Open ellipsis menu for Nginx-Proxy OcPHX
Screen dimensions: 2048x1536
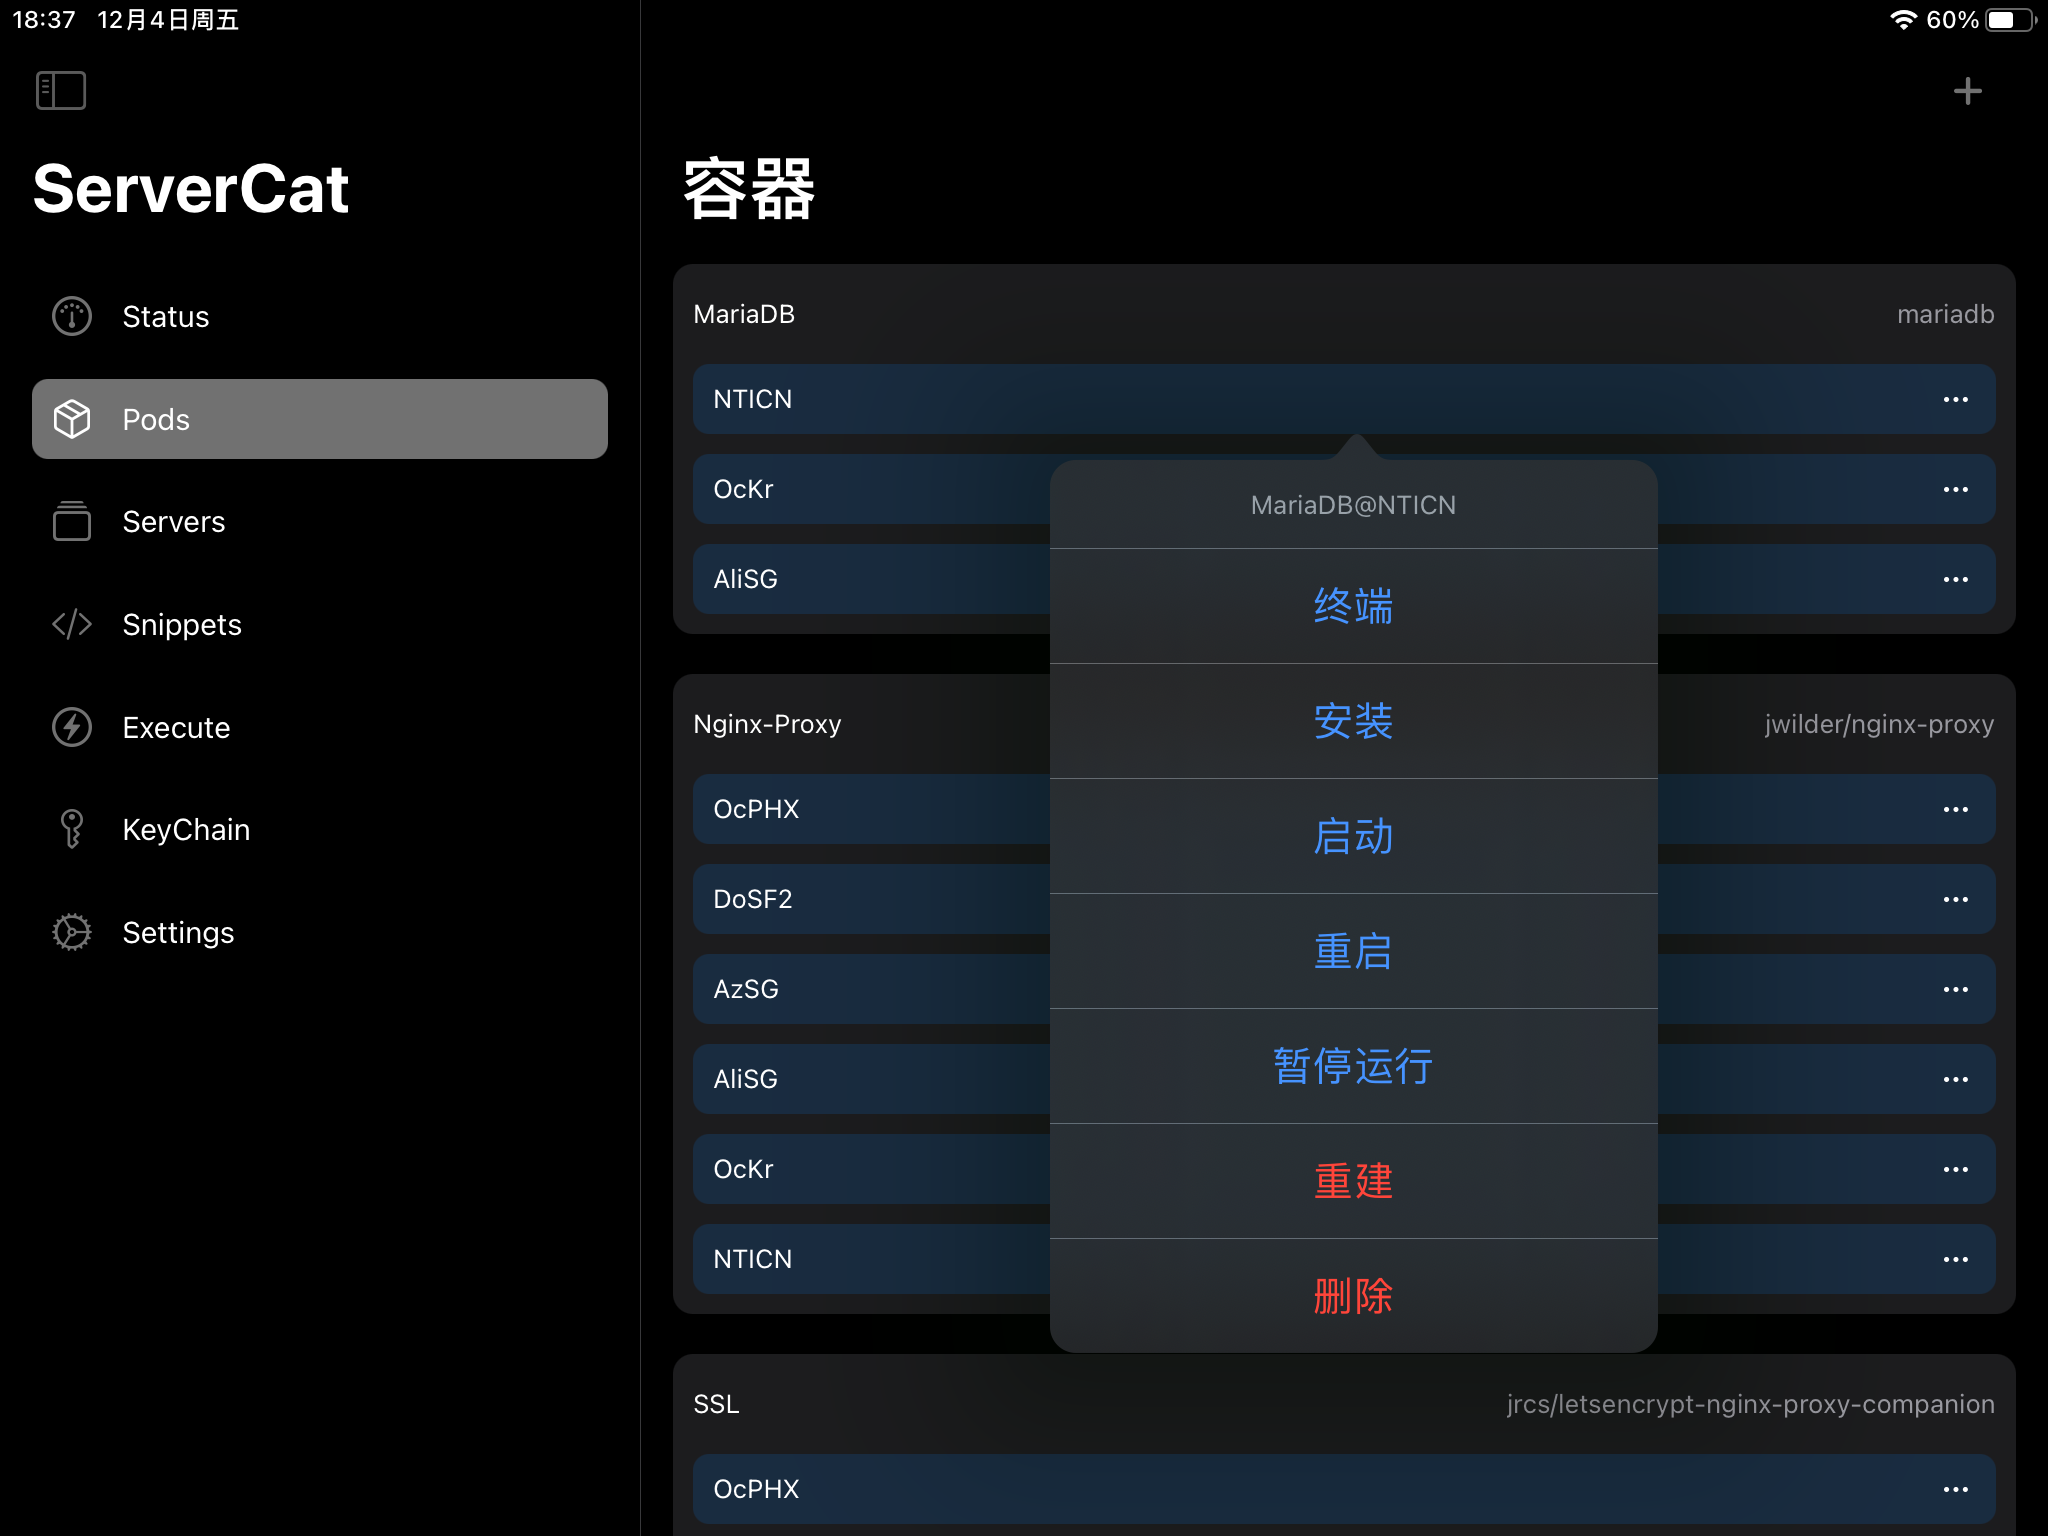[1955, 809]
